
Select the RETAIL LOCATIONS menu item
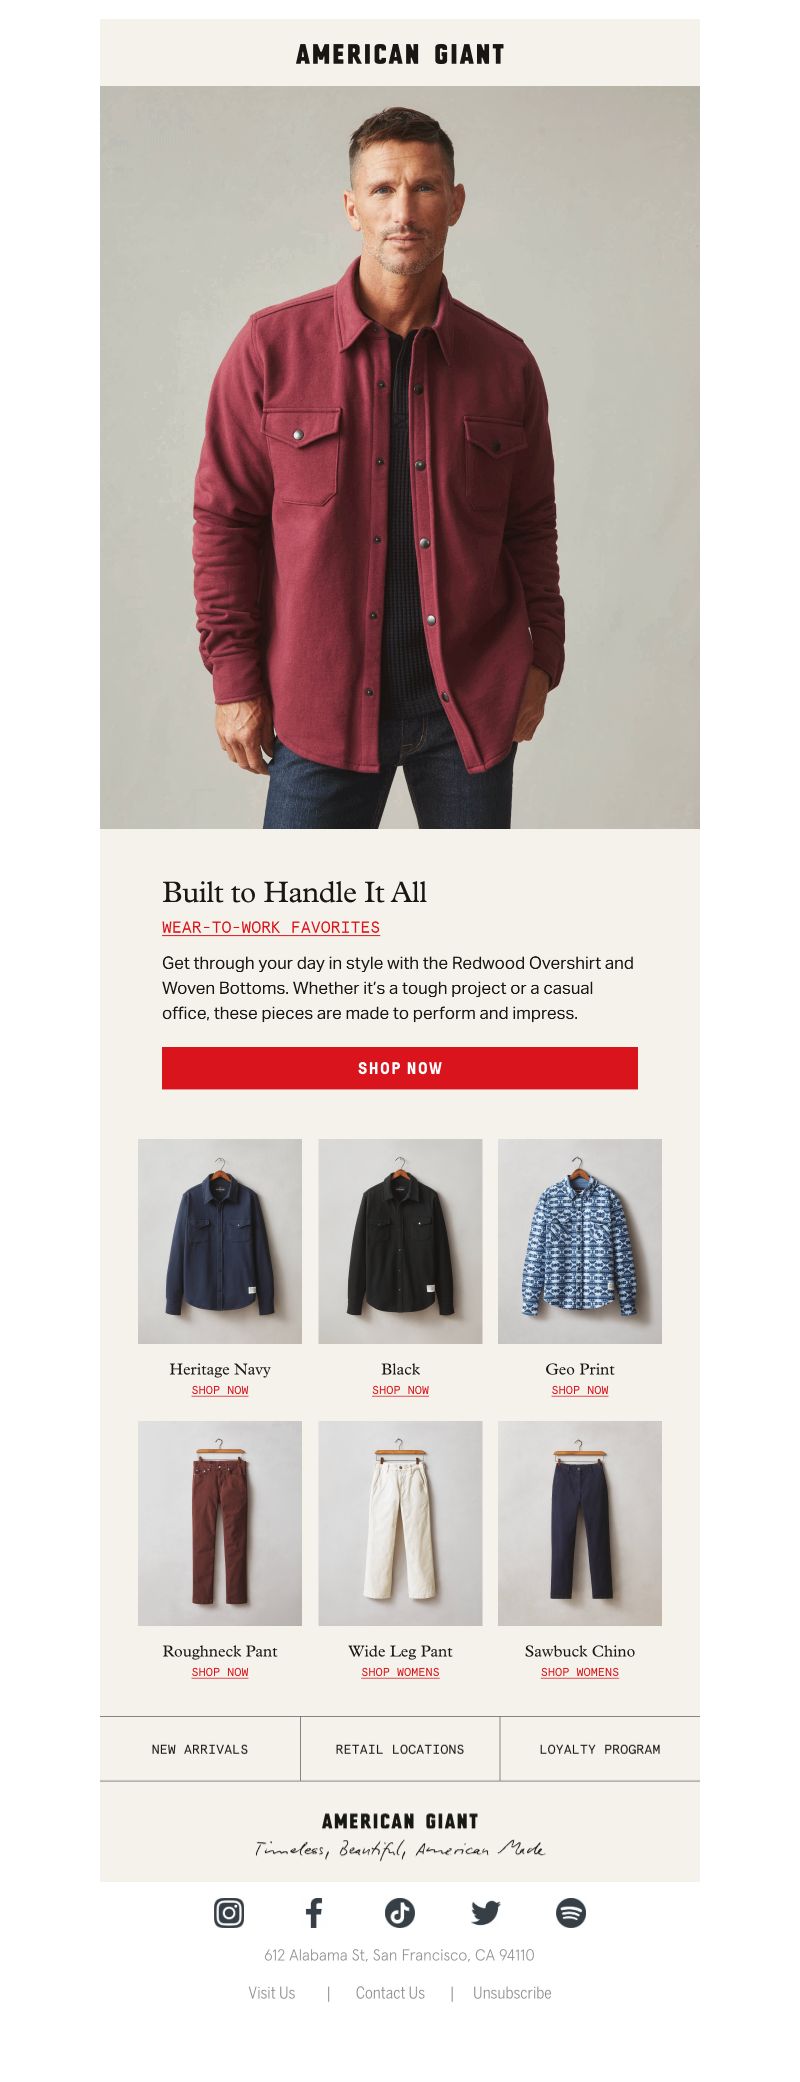[400, 1749]
